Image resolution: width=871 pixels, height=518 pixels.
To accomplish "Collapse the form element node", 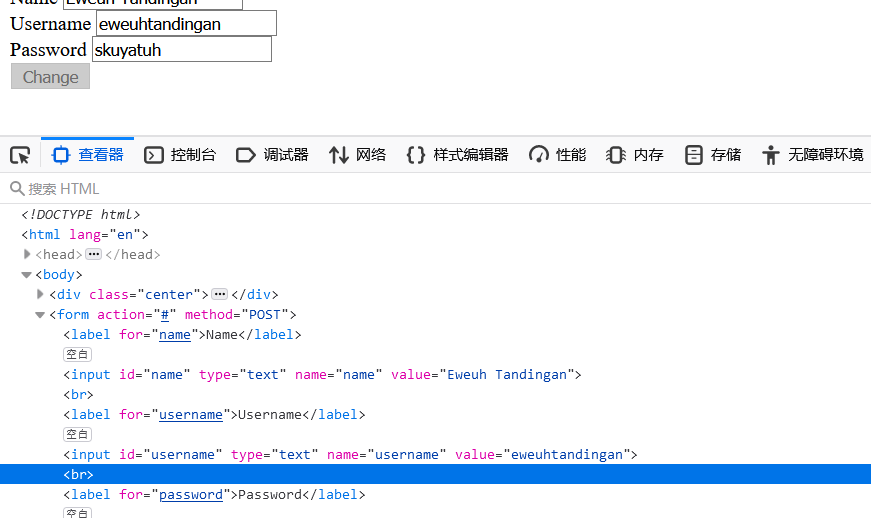I will click(x=40, y=315).
